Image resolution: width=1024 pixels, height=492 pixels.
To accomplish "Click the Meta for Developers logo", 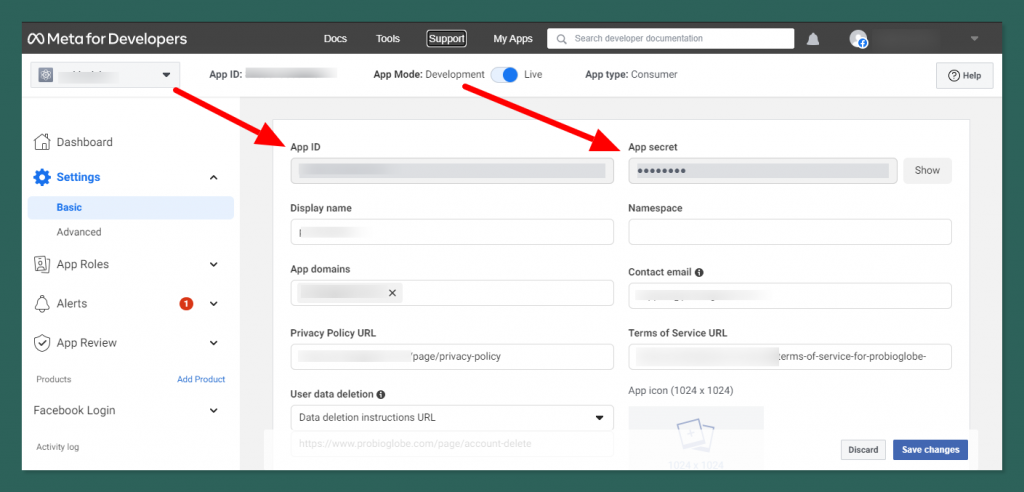I will (x=108, y=39).
